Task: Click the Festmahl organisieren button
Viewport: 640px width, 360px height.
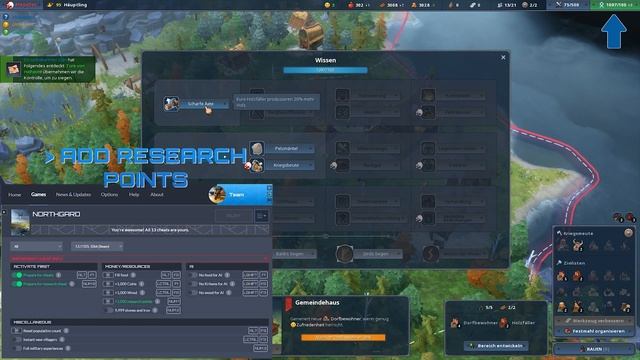Action: tap(594, 331)
